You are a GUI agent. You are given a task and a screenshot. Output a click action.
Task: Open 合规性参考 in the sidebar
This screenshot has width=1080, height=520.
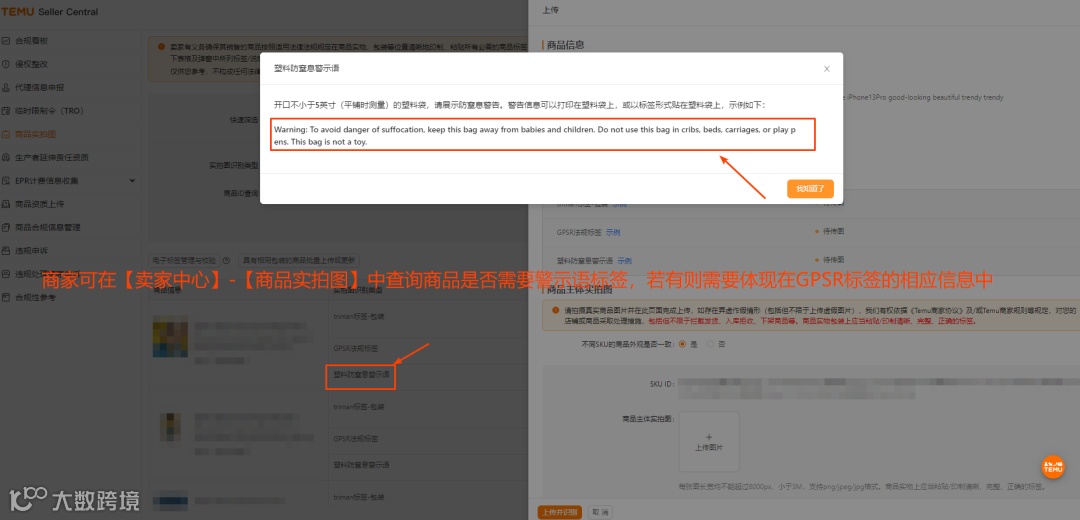click(36, 298)
